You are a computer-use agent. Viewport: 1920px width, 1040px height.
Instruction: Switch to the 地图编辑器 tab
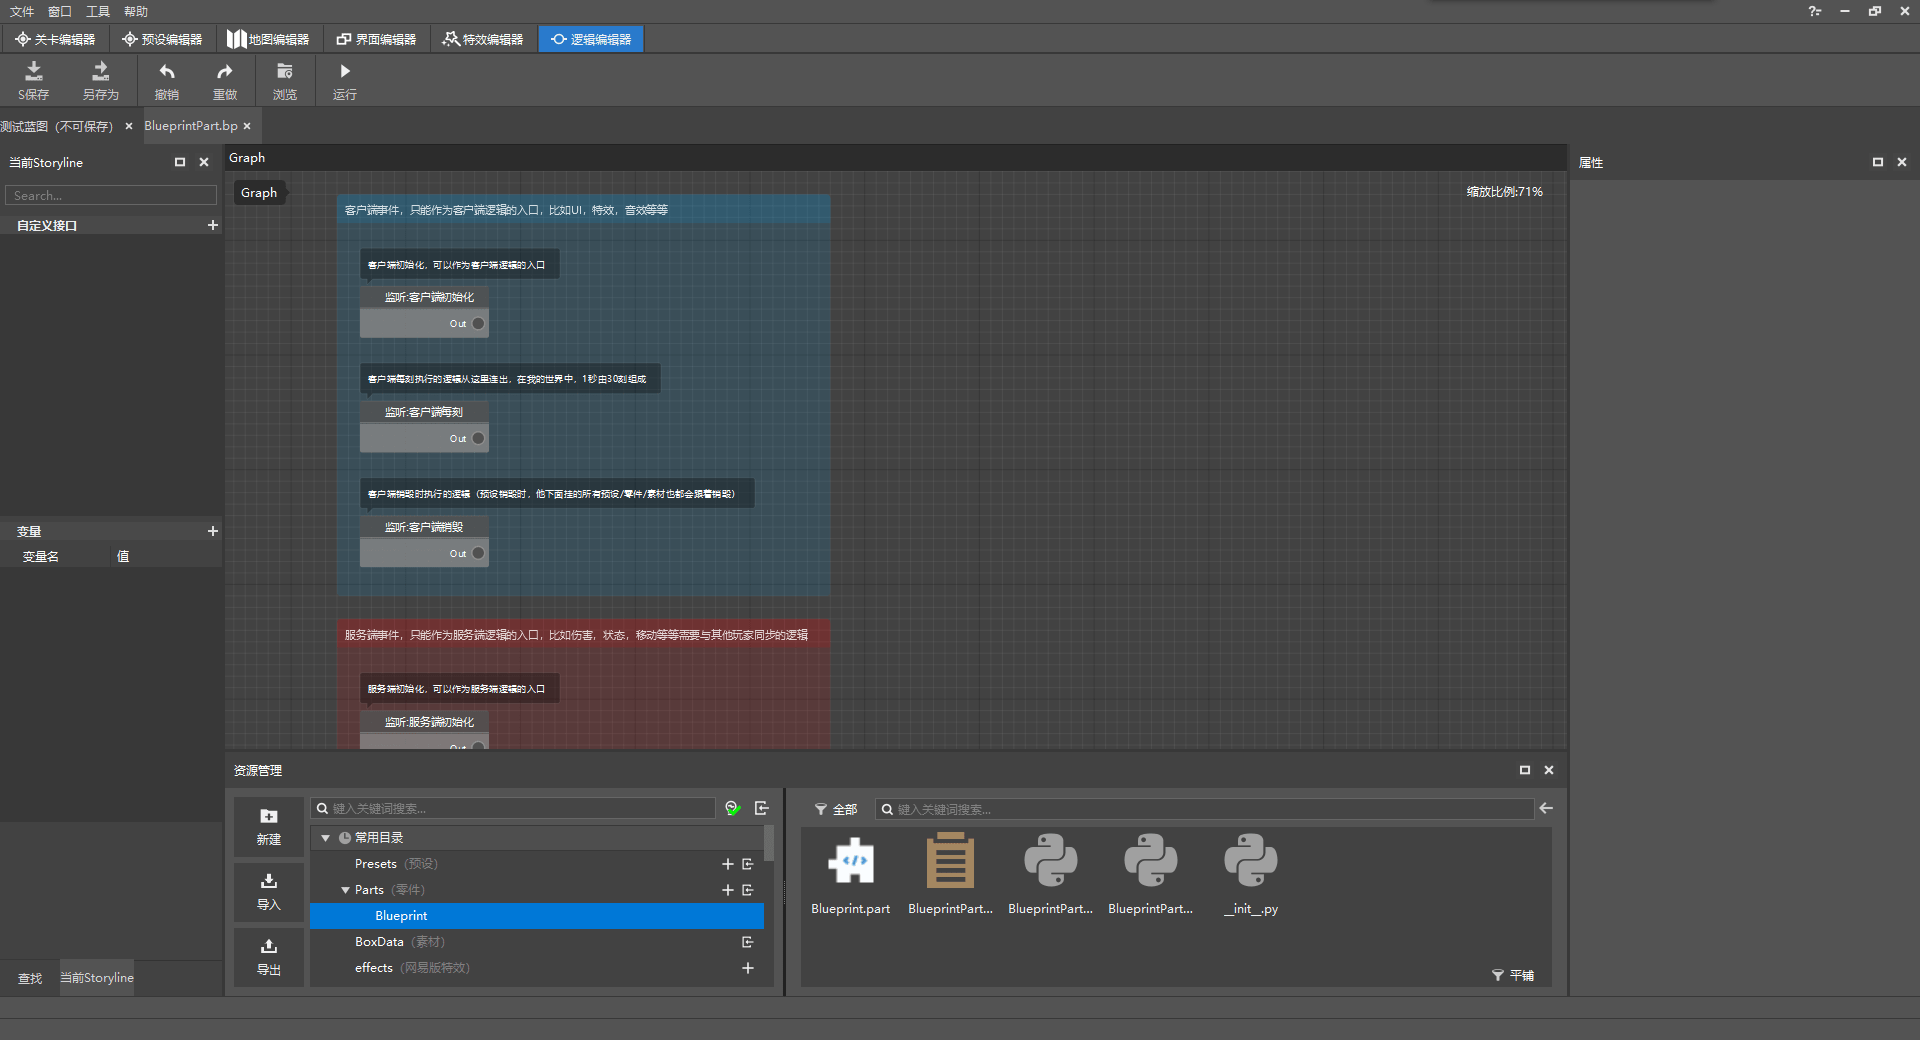tap(268, 39)
